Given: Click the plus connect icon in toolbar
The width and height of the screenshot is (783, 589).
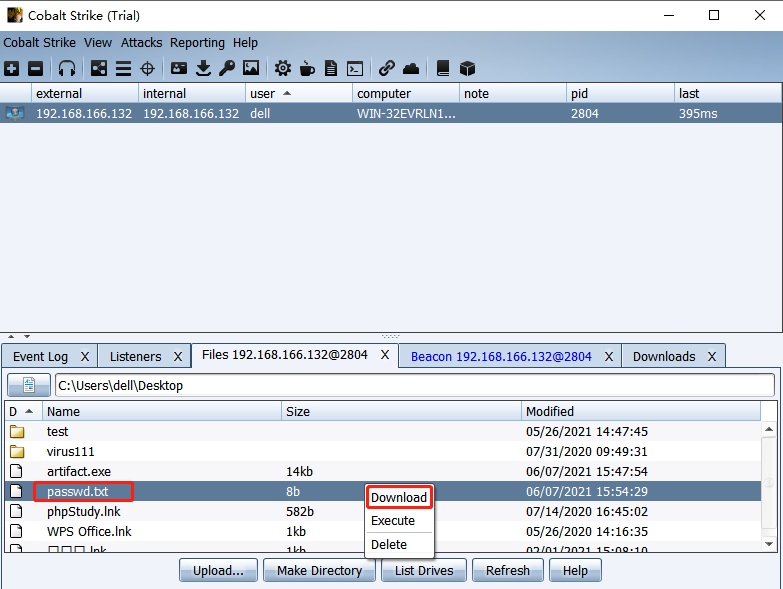Looking at the screenshot, I should pyautogui.click(x=11, y=68).
